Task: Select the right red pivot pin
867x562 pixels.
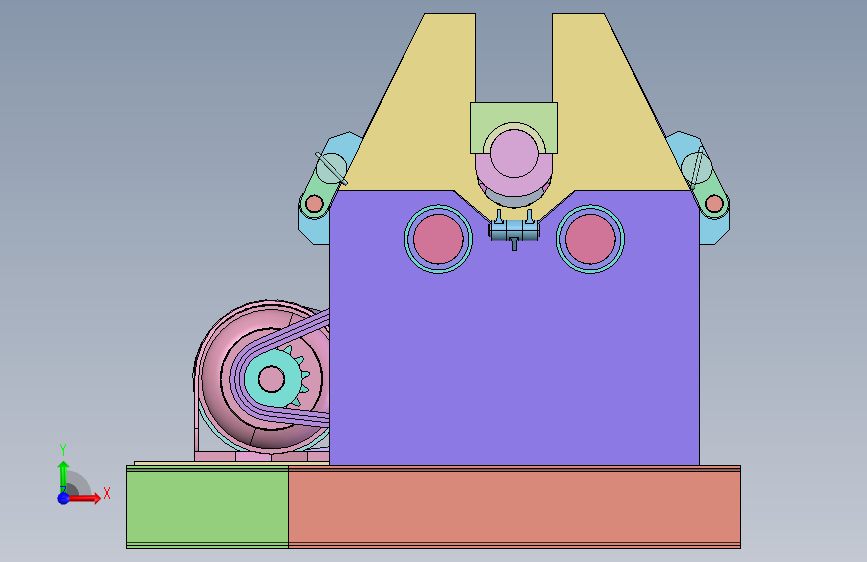Action: point(714,204)
